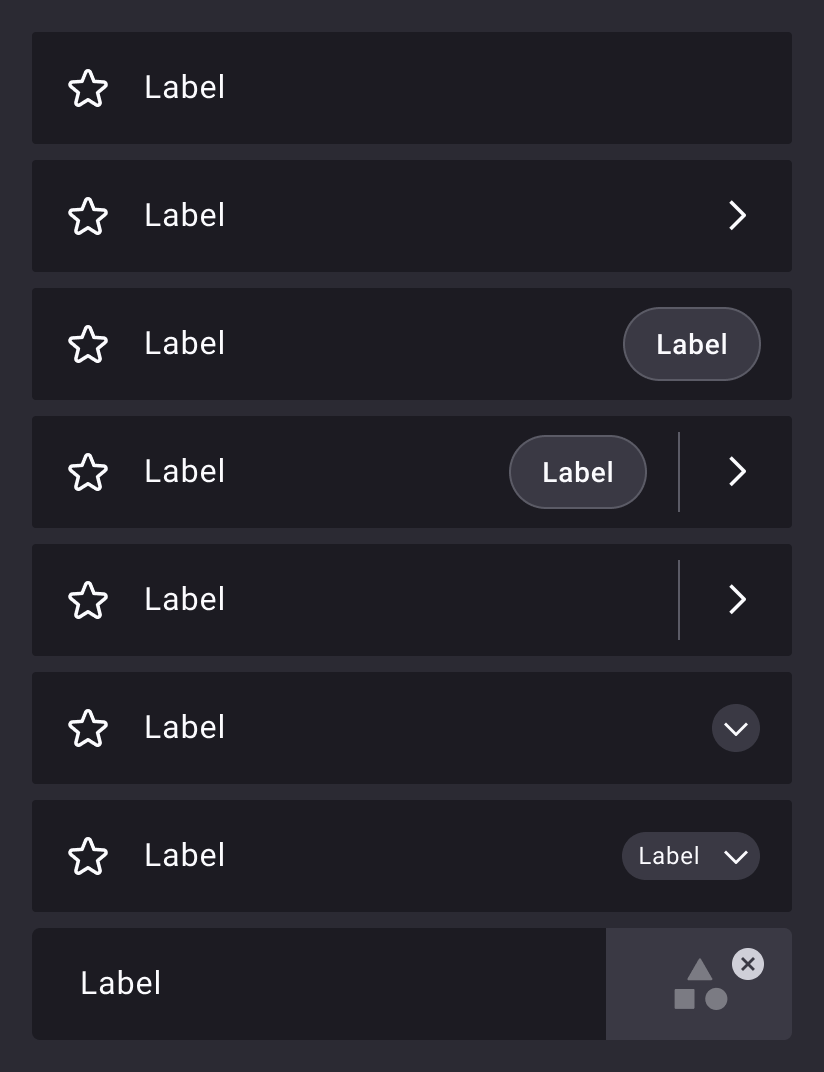Select the star icon in the second list item
824x1072 pixels.
point(88,216)
